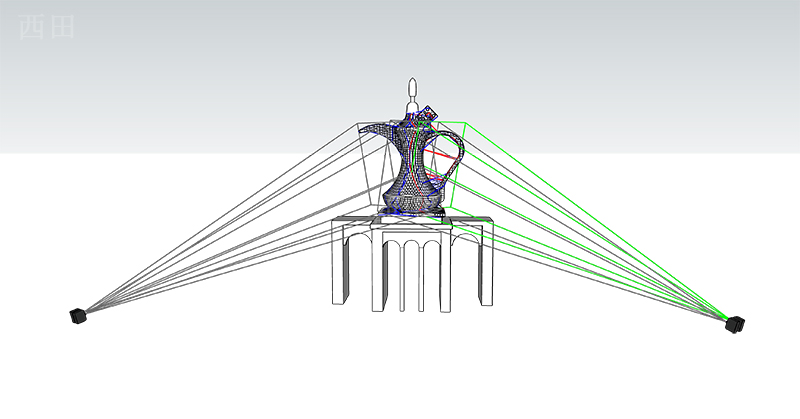This screenshot has width=800, height=419.
Task: Click the red ray line near the handle
Action: point(439,154)
